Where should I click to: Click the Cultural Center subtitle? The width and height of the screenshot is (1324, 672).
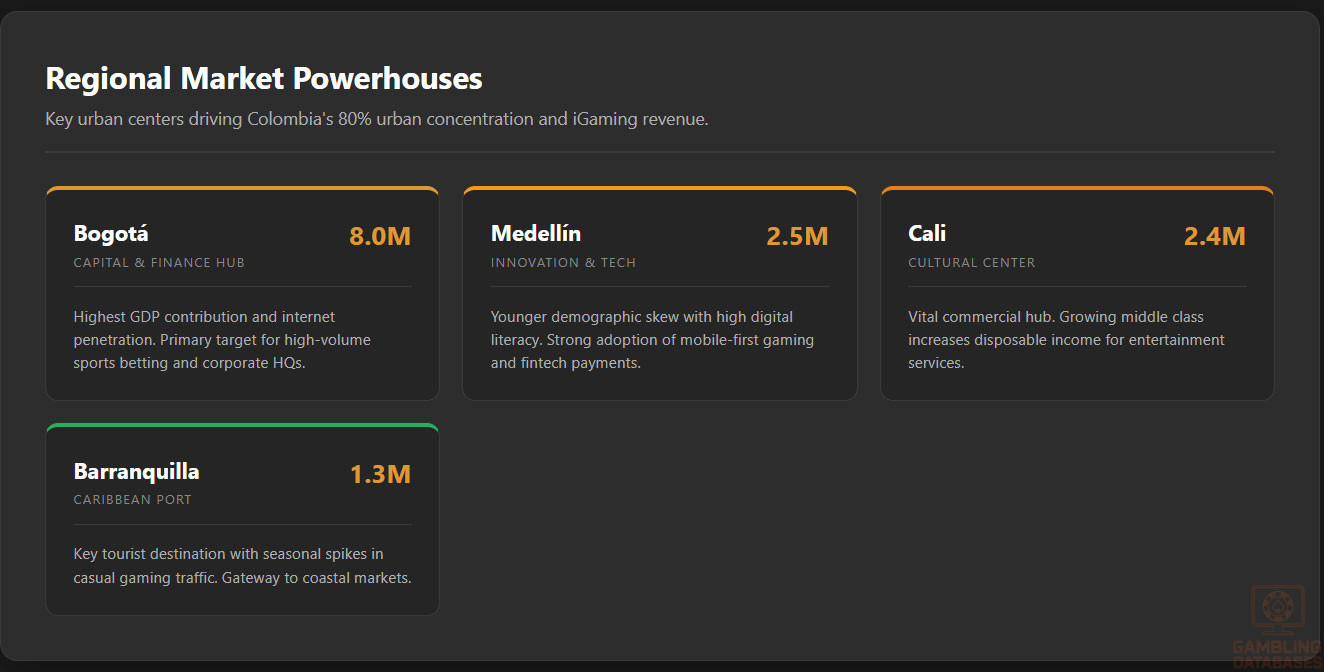point(971,263)
